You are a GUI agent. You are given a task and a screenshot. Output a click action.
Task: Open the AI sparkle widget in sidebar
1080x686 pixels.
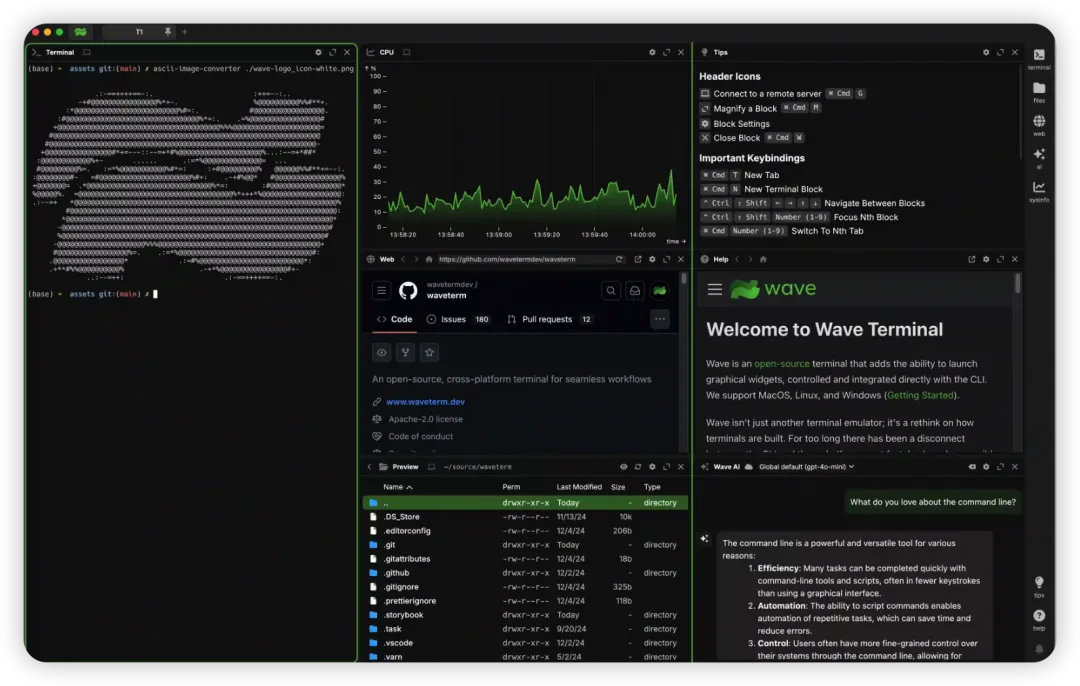click(1039, 157)
